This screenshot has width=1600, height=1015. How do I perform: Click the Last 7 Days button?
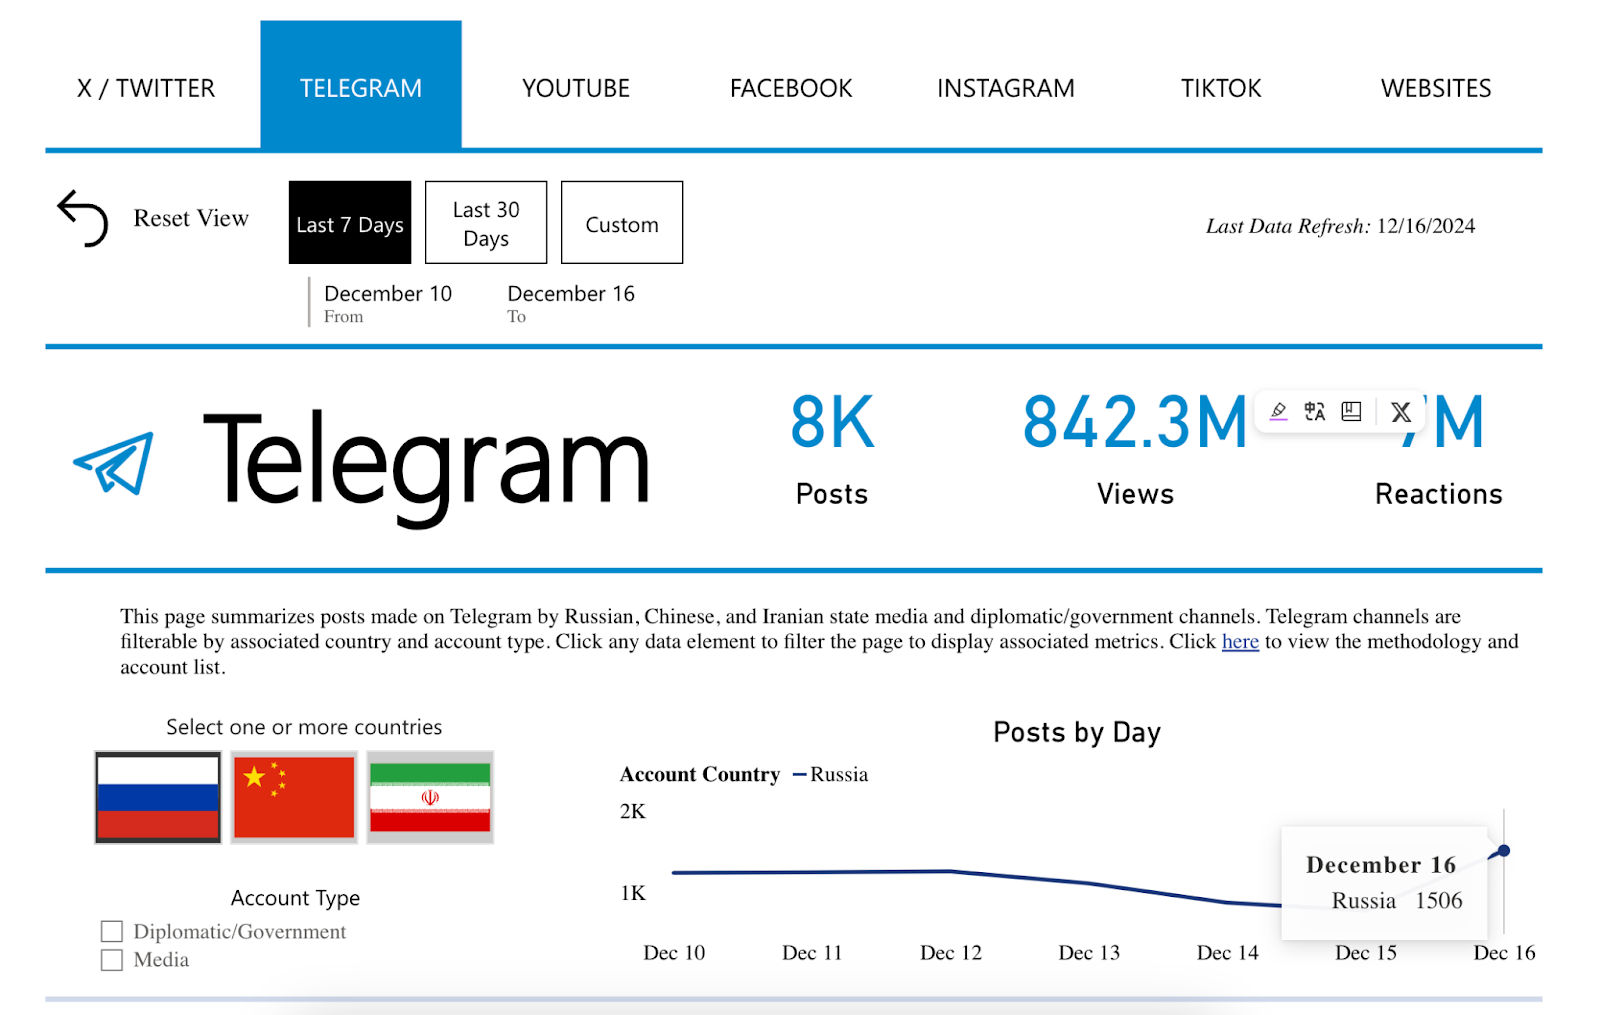[x=350, y=223]
